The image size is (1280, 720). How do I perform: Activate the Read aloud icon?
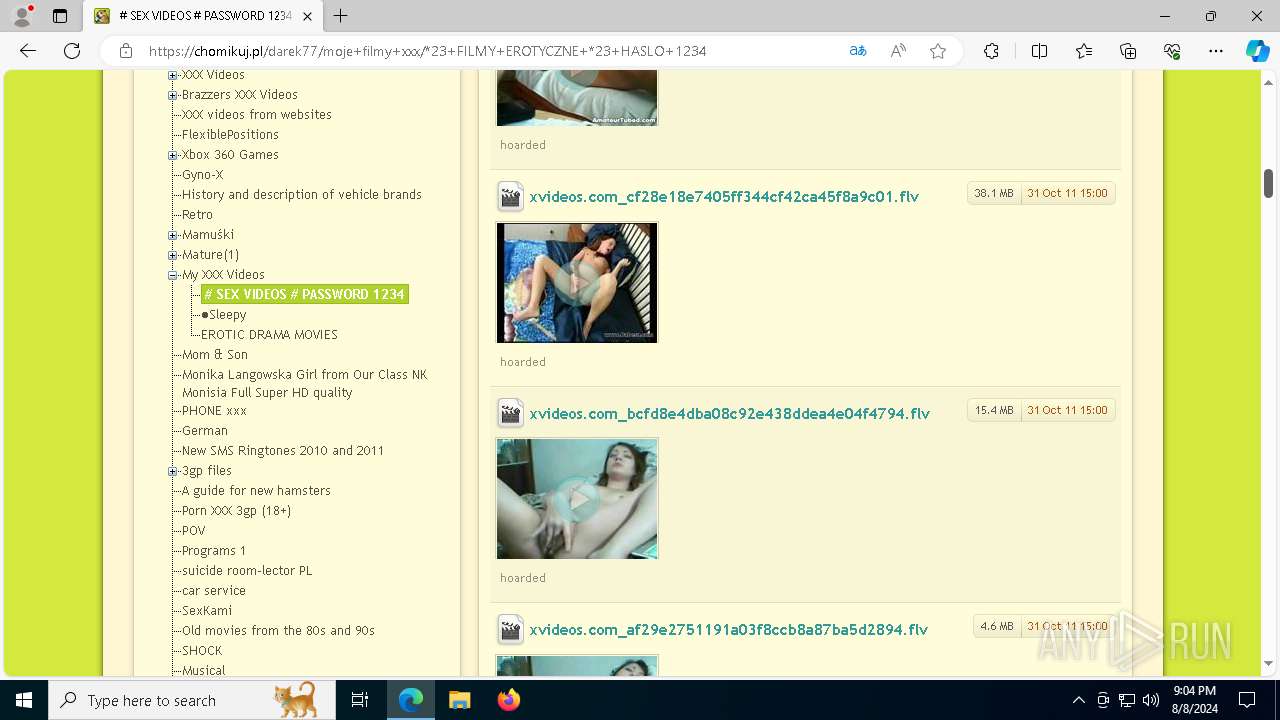click(898, 51)
